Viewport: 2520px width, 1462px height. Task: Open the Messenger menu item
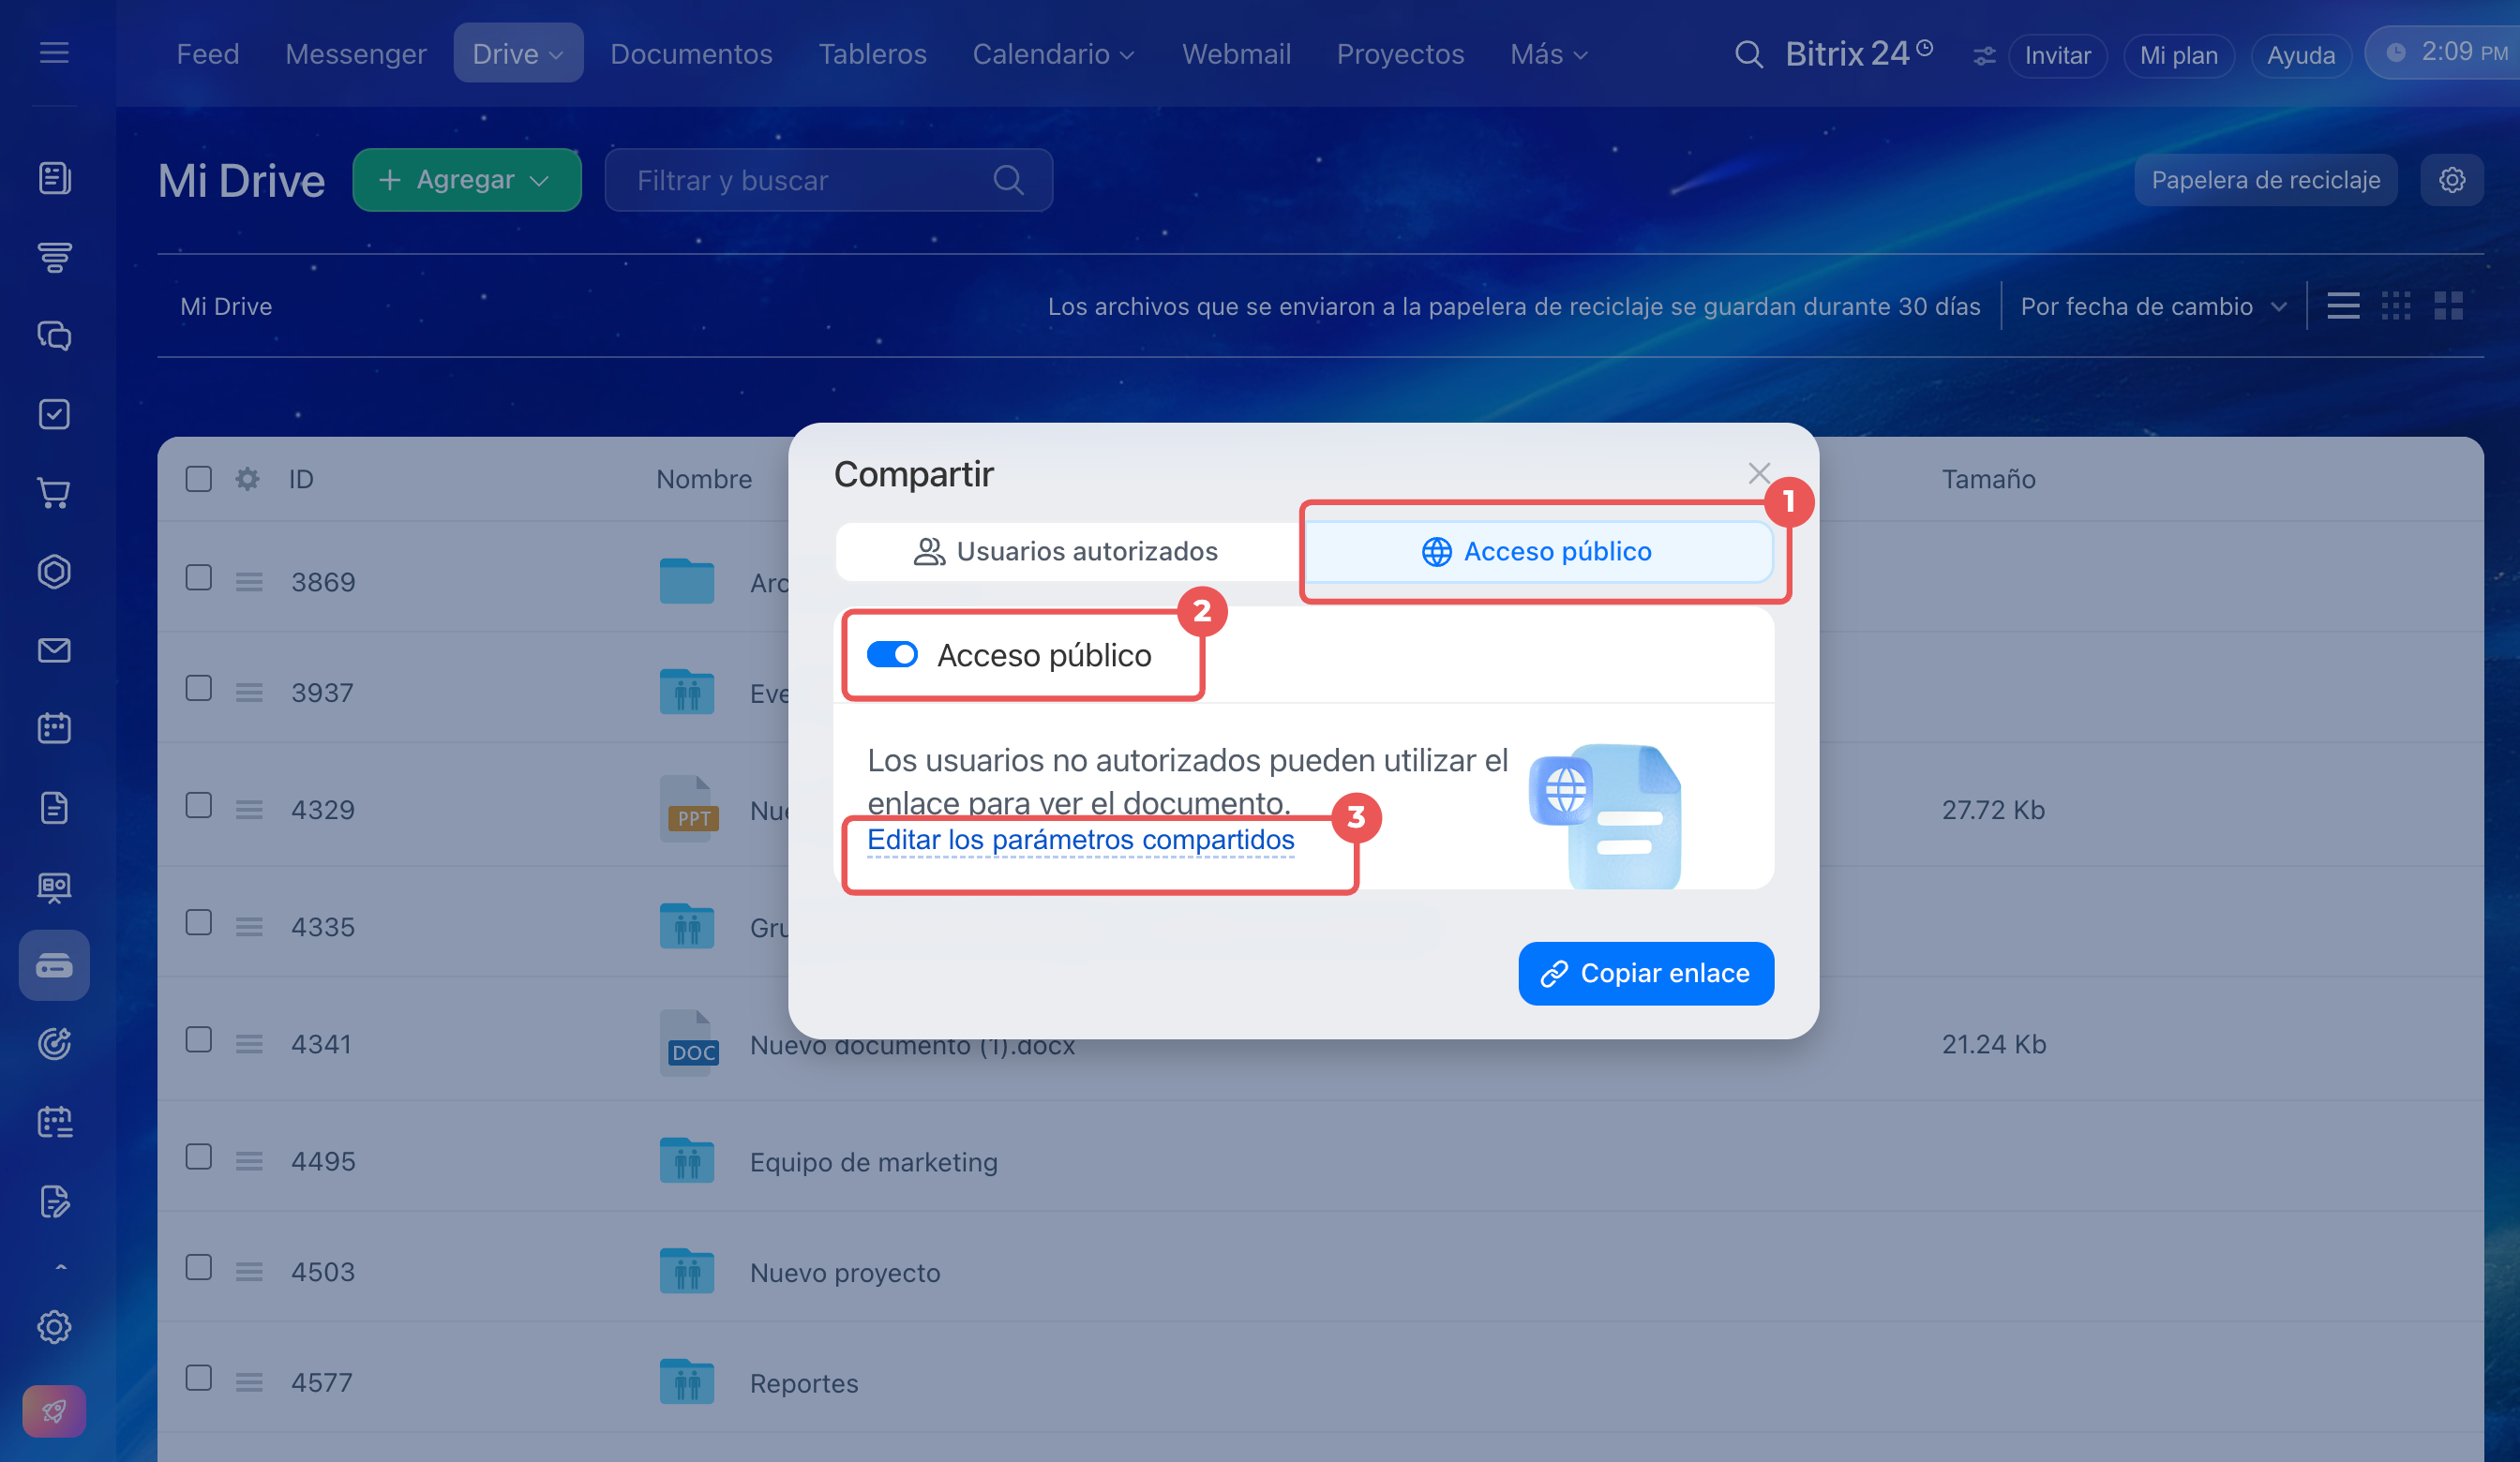(x=356, y=54)
